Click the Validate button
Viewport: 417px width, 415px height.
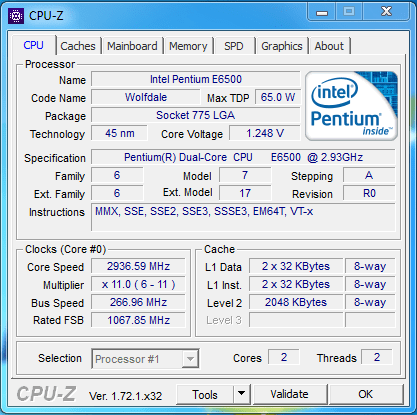[x=289, y=394]
